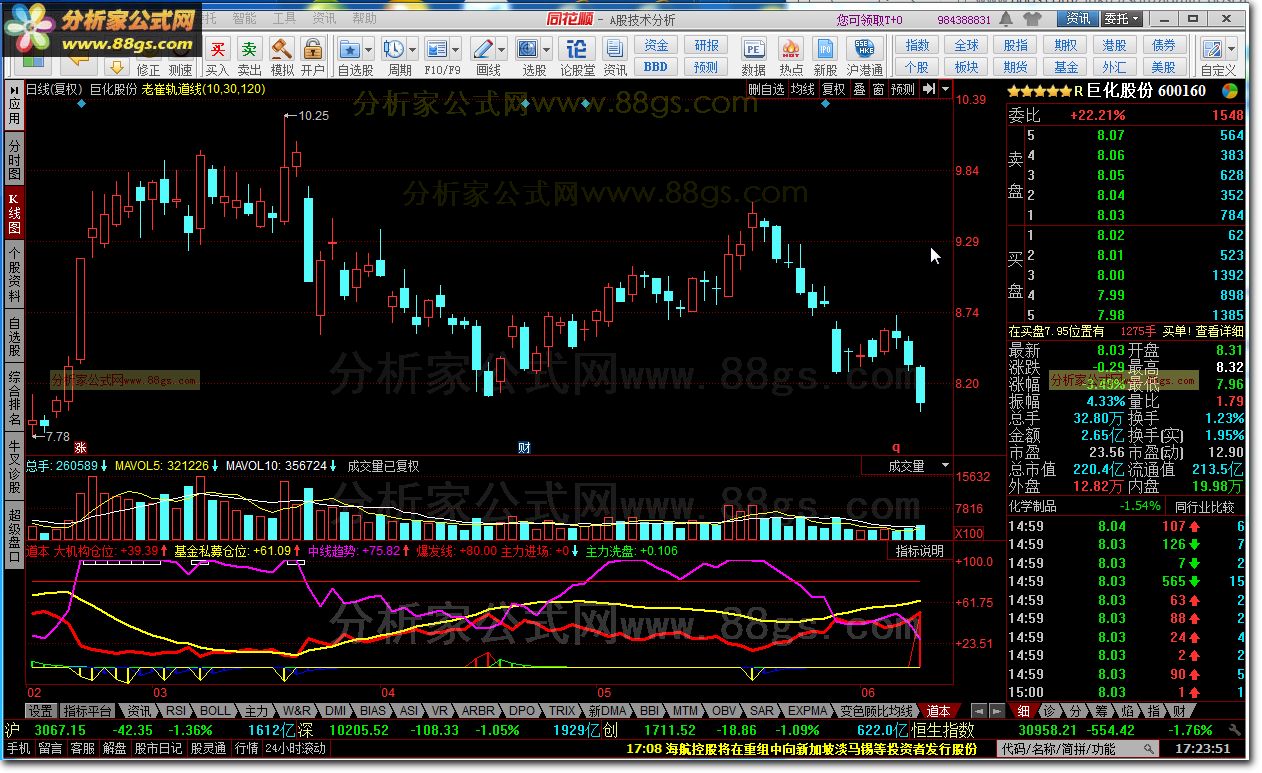Viewport: 1262px width, 773px height.
Task: Click the arrow icon next to 预测 in chart header
Action: [929, 89]
